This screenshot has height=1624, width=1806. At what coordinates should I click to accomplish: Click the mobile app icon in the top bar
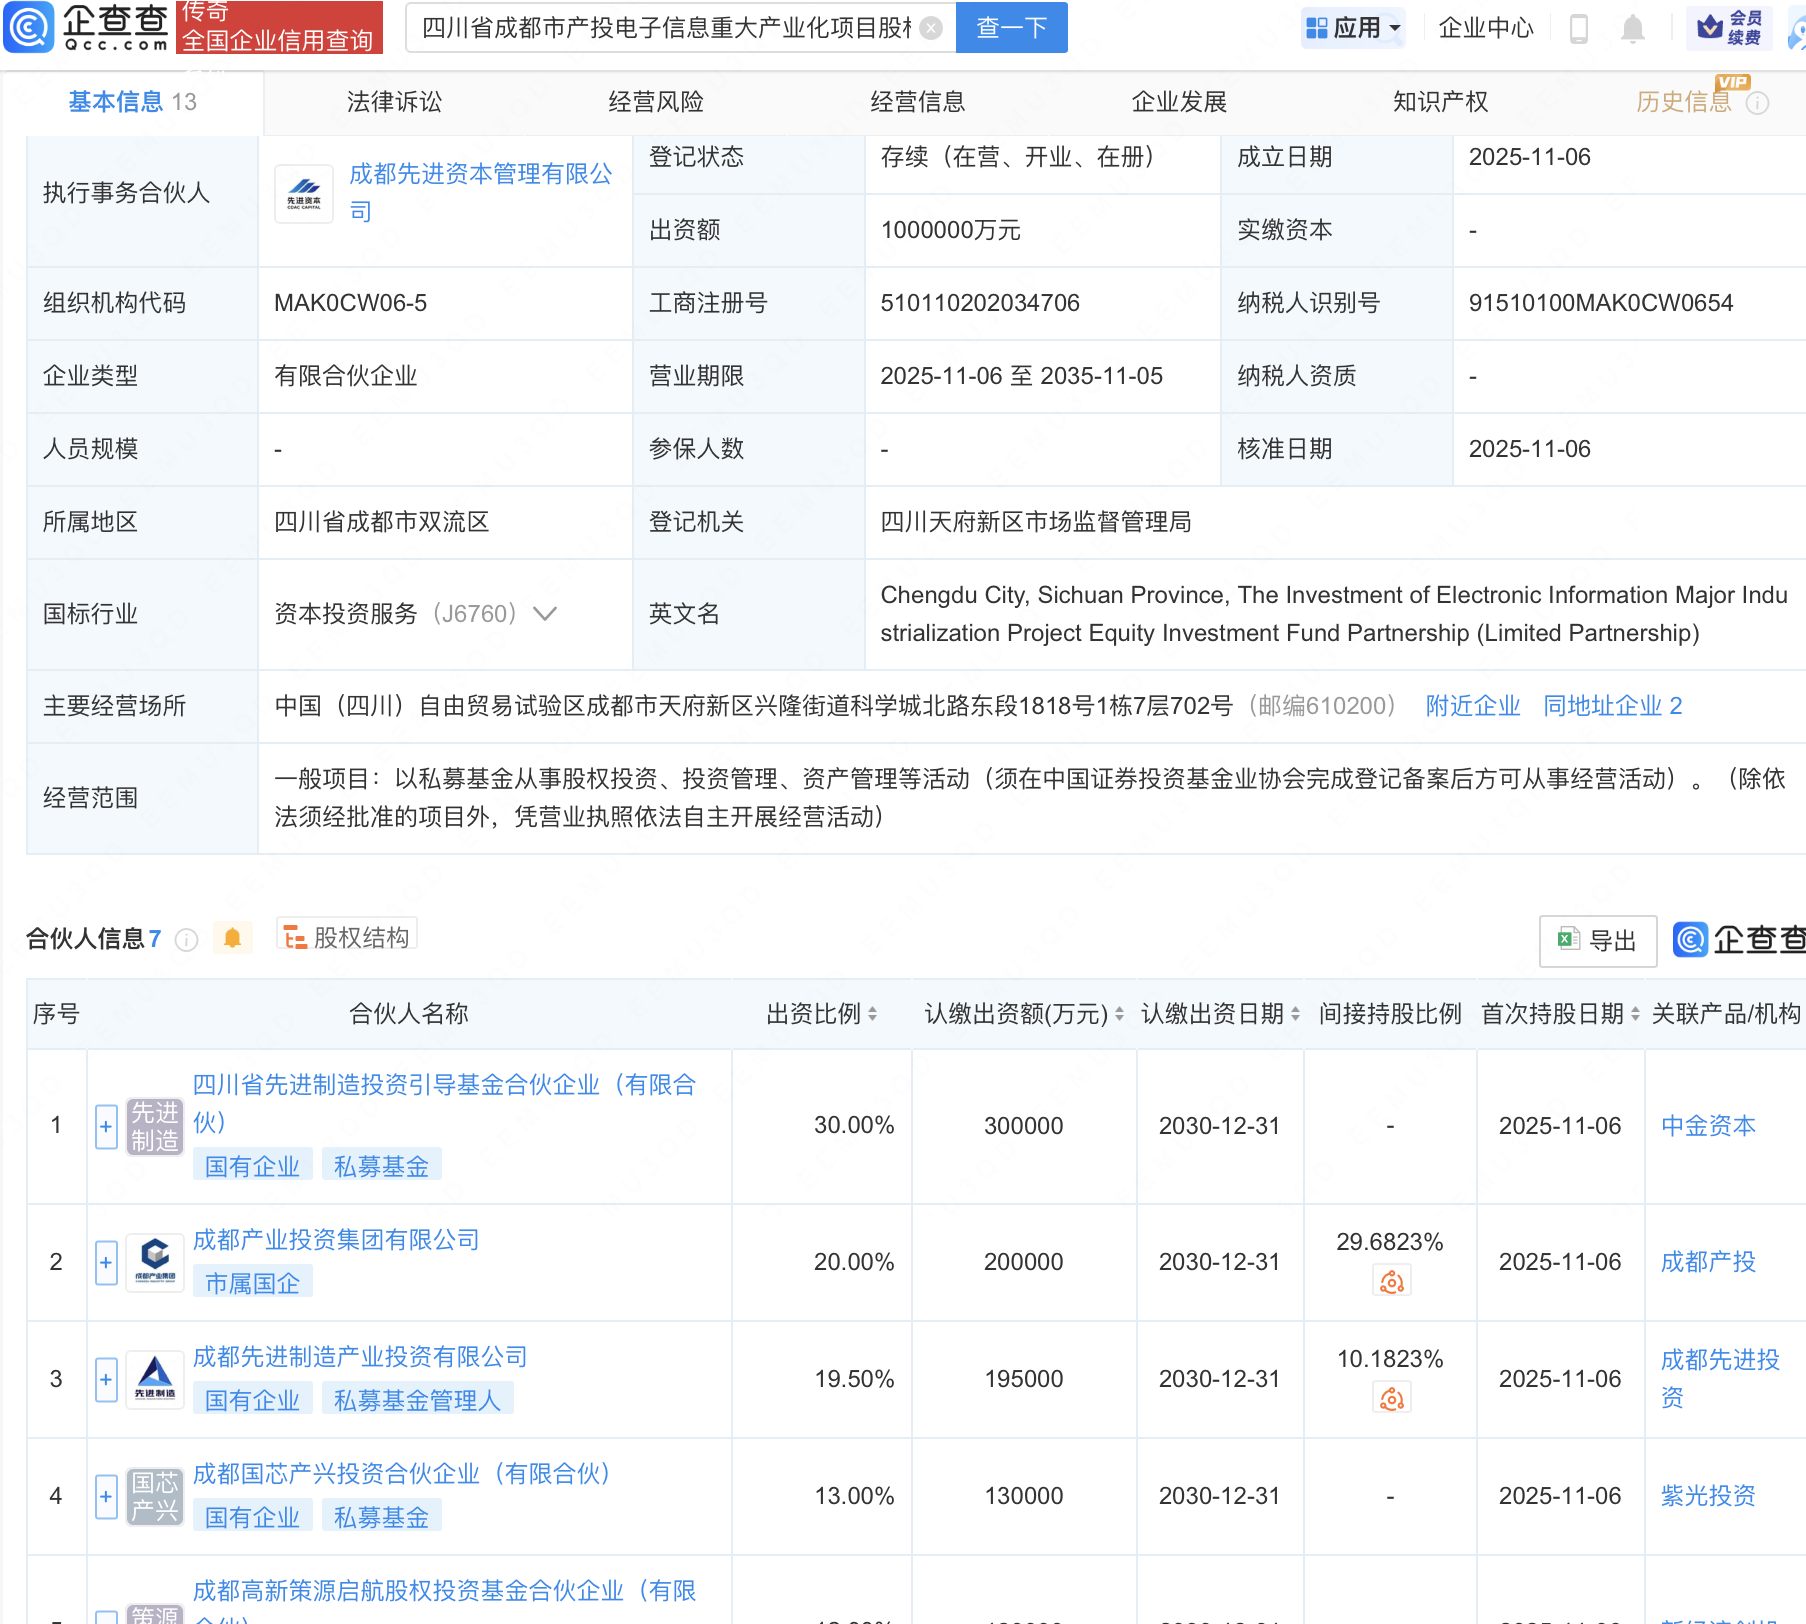pos(1580,28)
